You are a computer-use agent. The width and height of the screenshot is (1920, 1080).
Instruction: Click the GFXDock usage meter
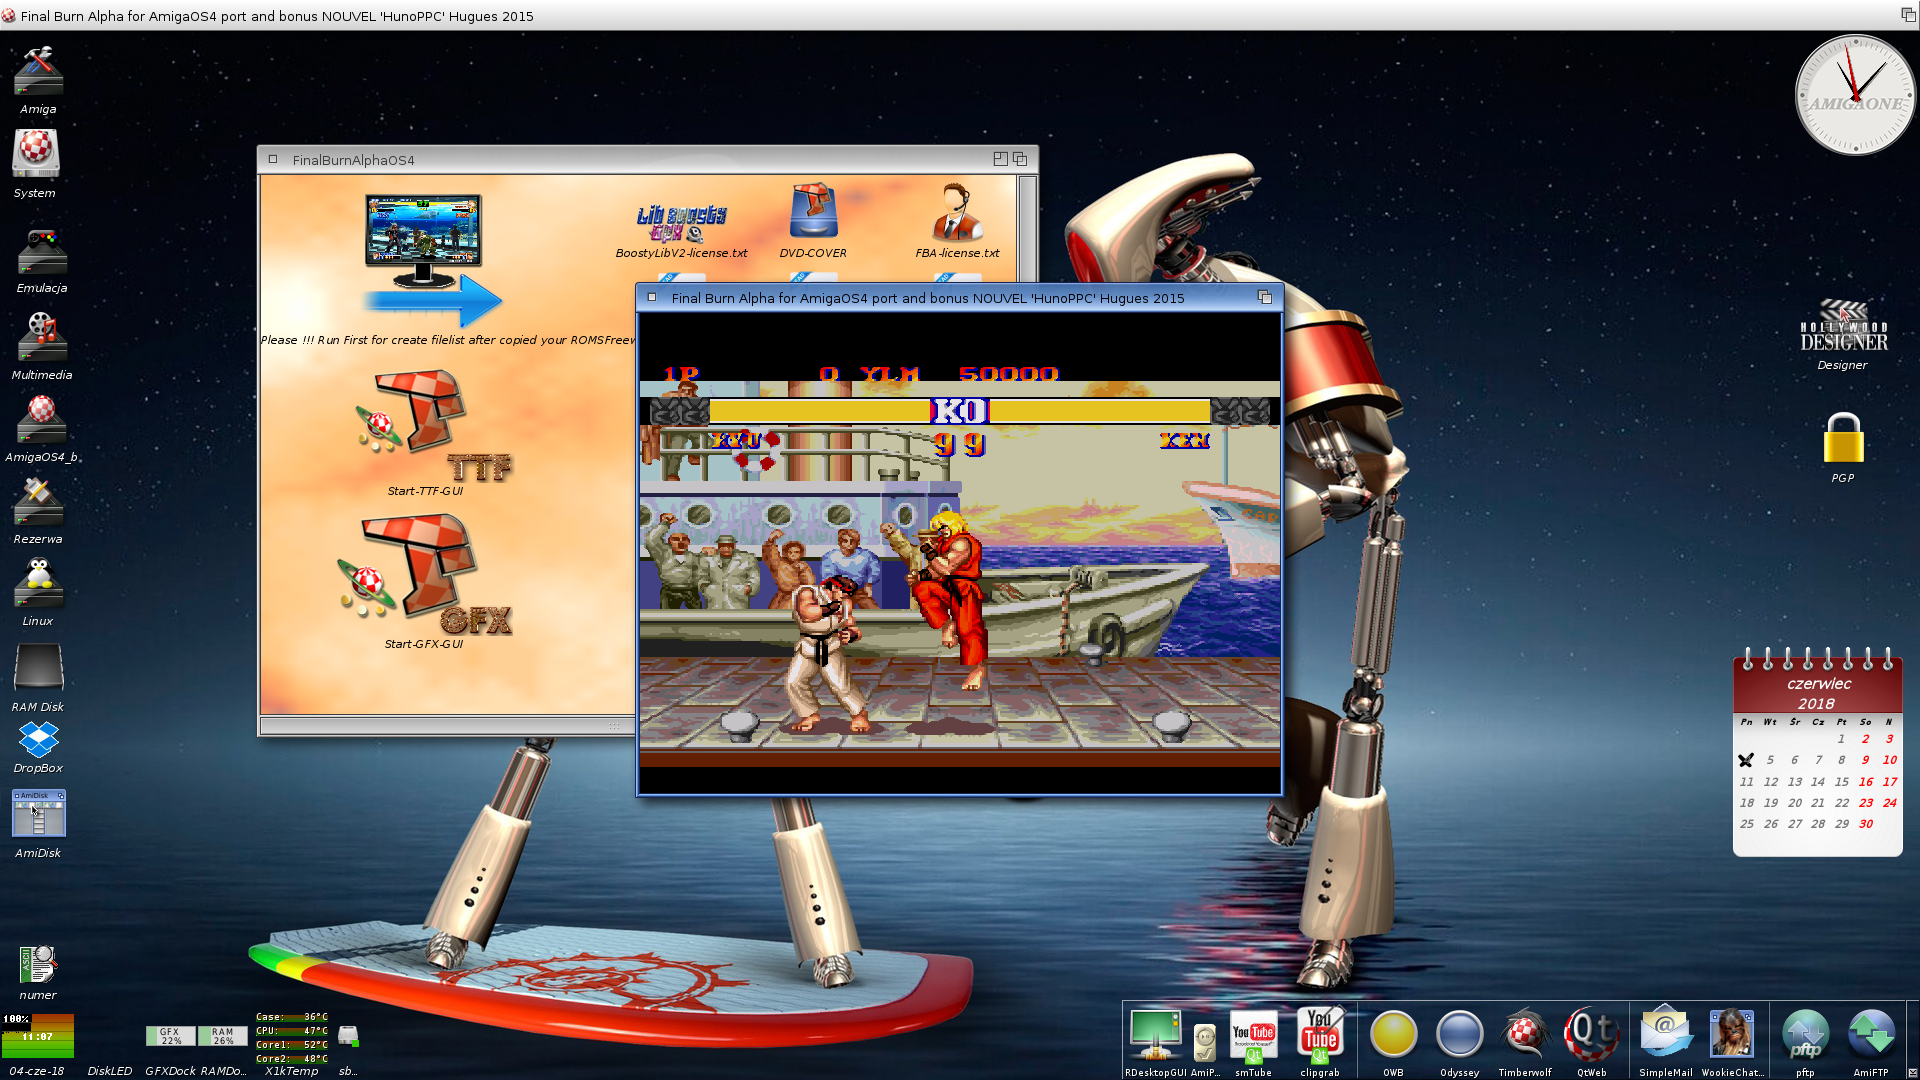[x=171, y=1036]
